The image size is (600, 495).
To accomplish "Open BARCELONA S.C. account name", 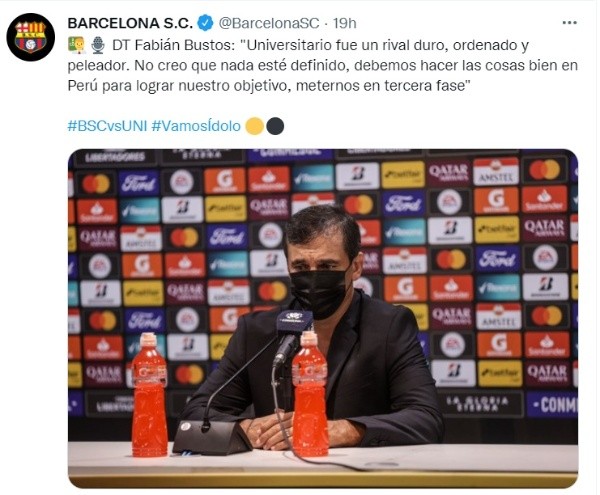I will point(130,23).
